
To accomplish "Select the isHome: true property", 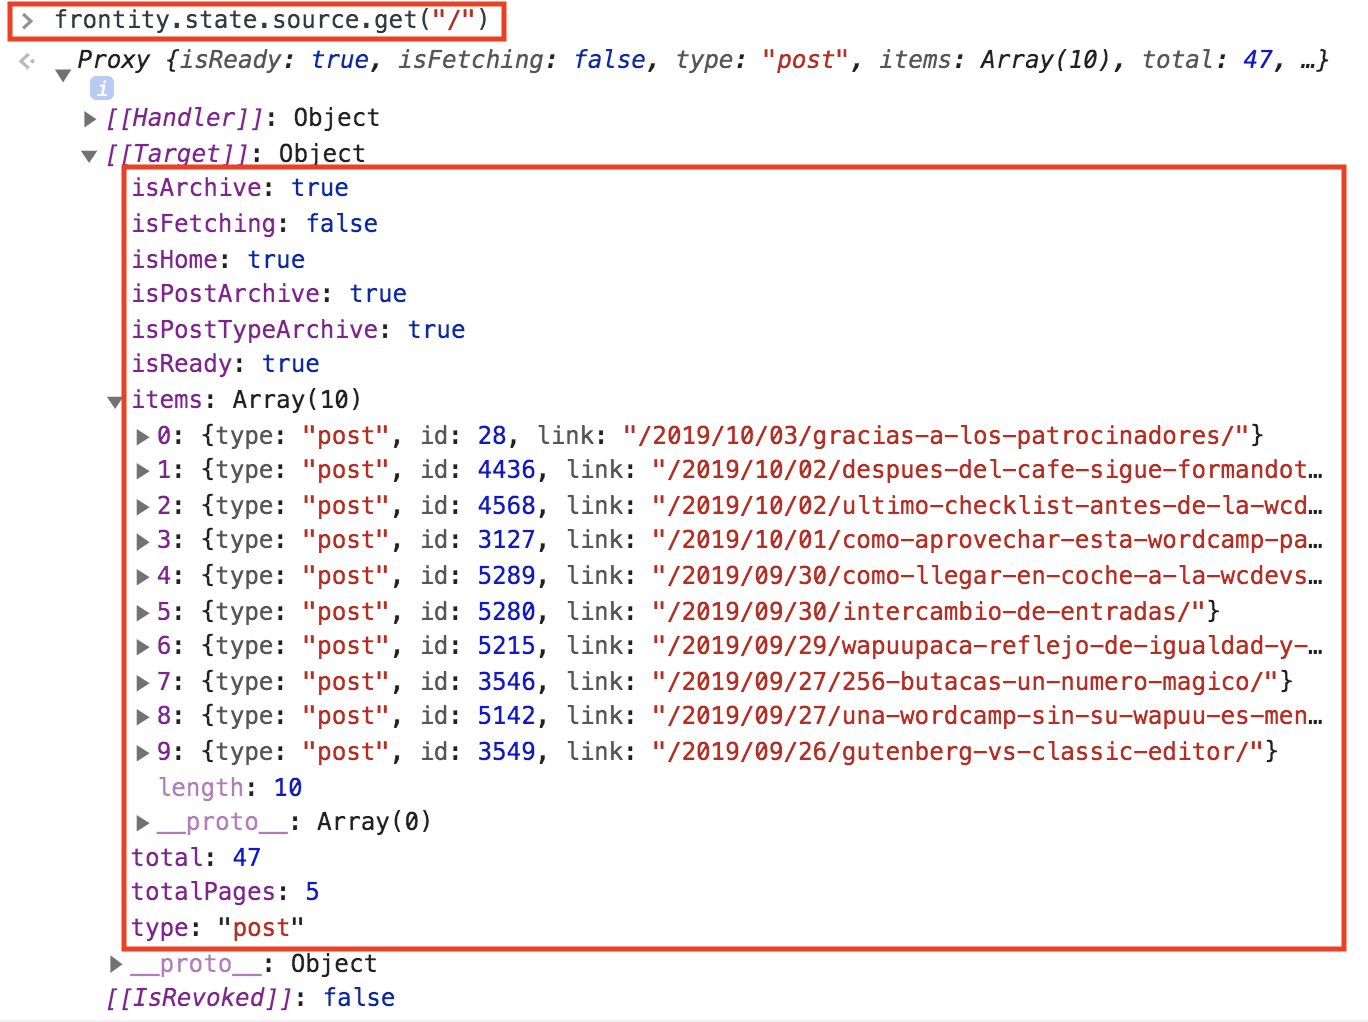I will click(218, 260).
